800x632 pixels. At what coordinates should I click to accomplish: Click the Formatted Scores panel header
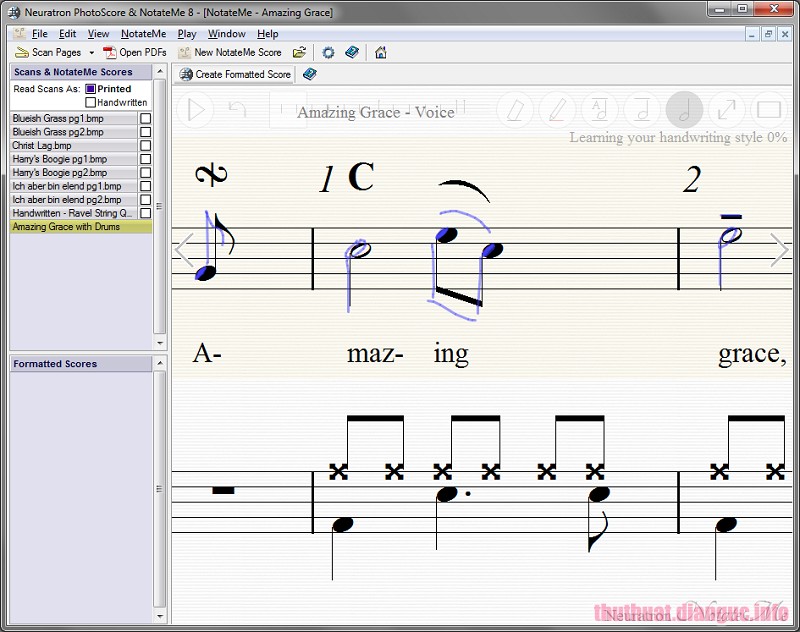pos(81,364)
